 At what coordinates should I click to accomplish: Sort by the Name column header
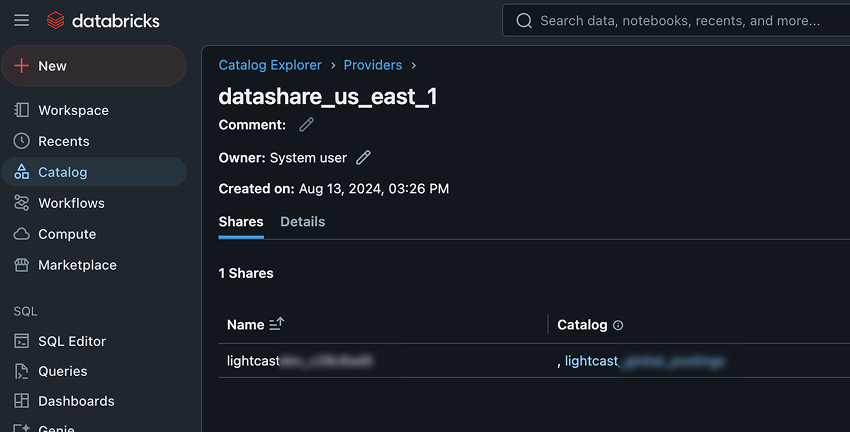(255, 325)
